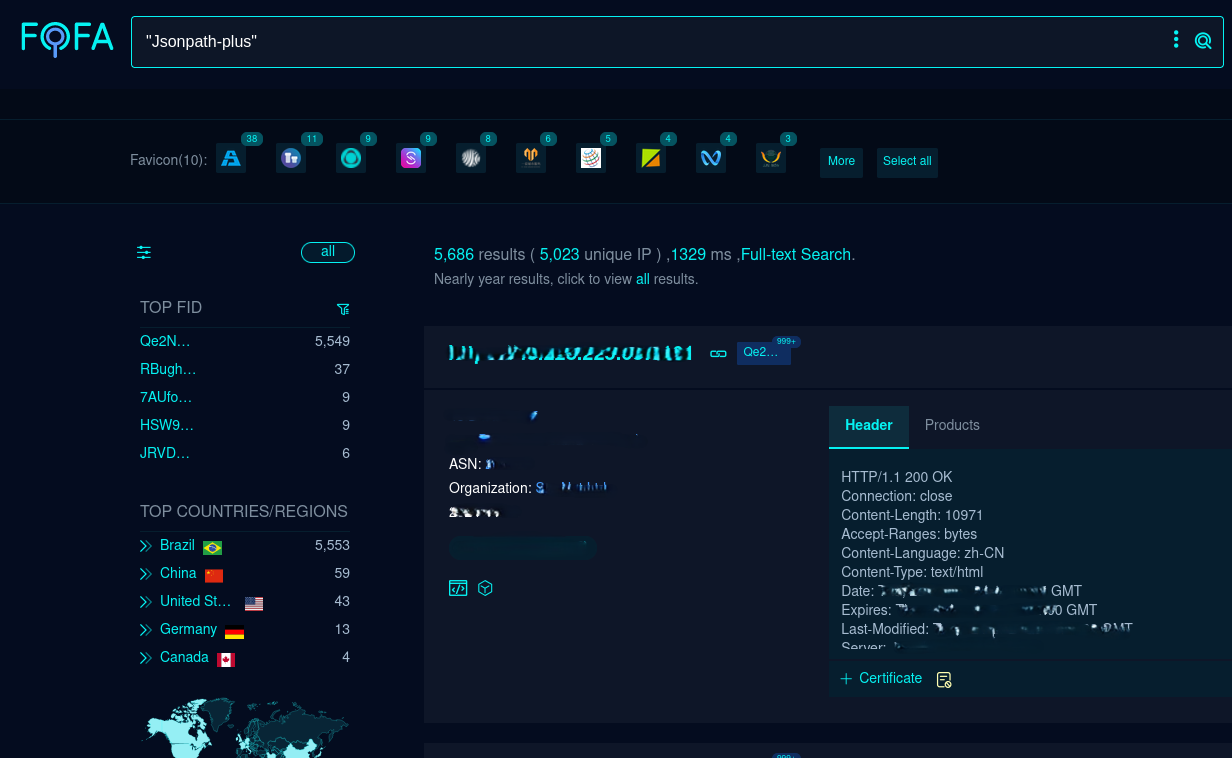The image size is (1232, 758).
Task: Click into the search query field
Action: point(650,42)
